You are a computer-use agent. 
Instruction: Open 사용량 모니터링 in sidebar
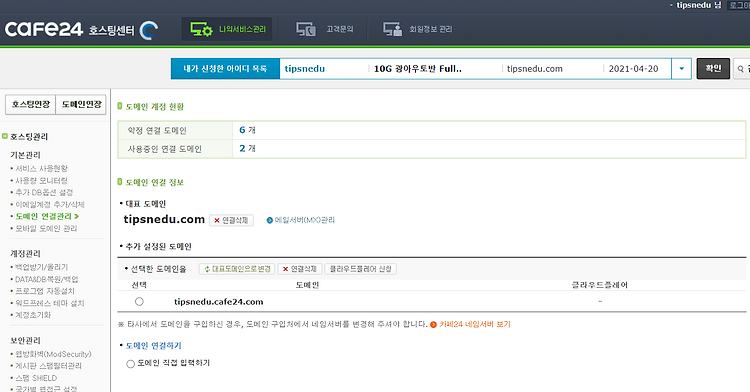(x=41, y=181)
